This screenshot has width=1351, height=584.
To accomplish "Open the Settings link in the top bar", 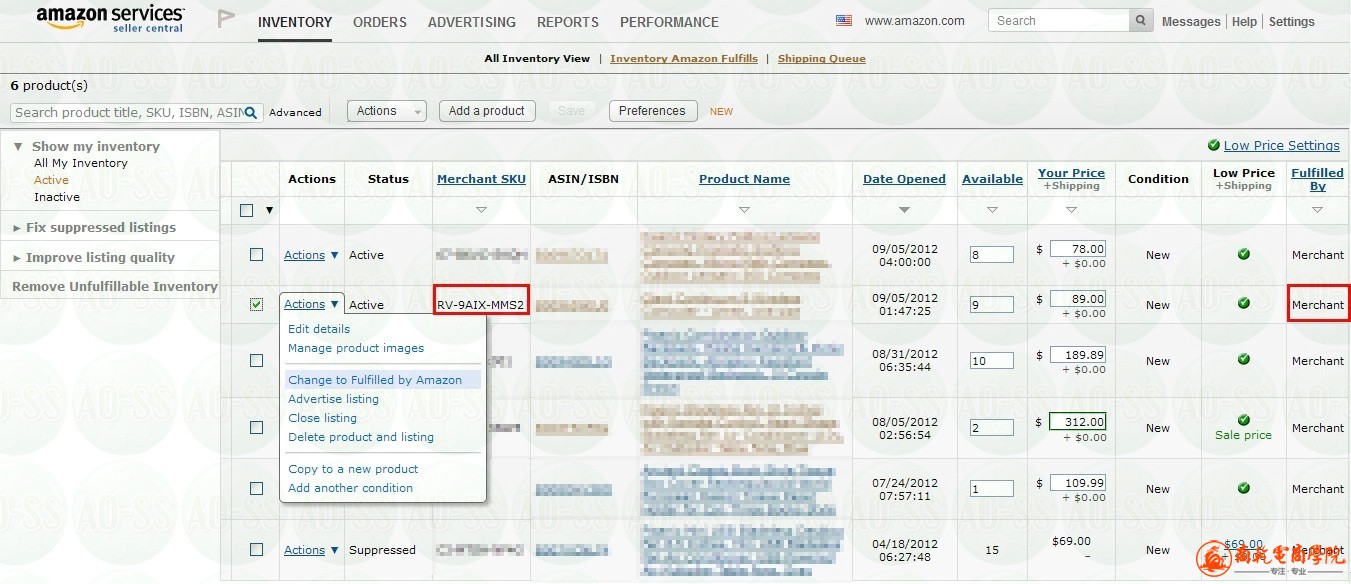I will pyautogui.click(x=1292, y=21).
